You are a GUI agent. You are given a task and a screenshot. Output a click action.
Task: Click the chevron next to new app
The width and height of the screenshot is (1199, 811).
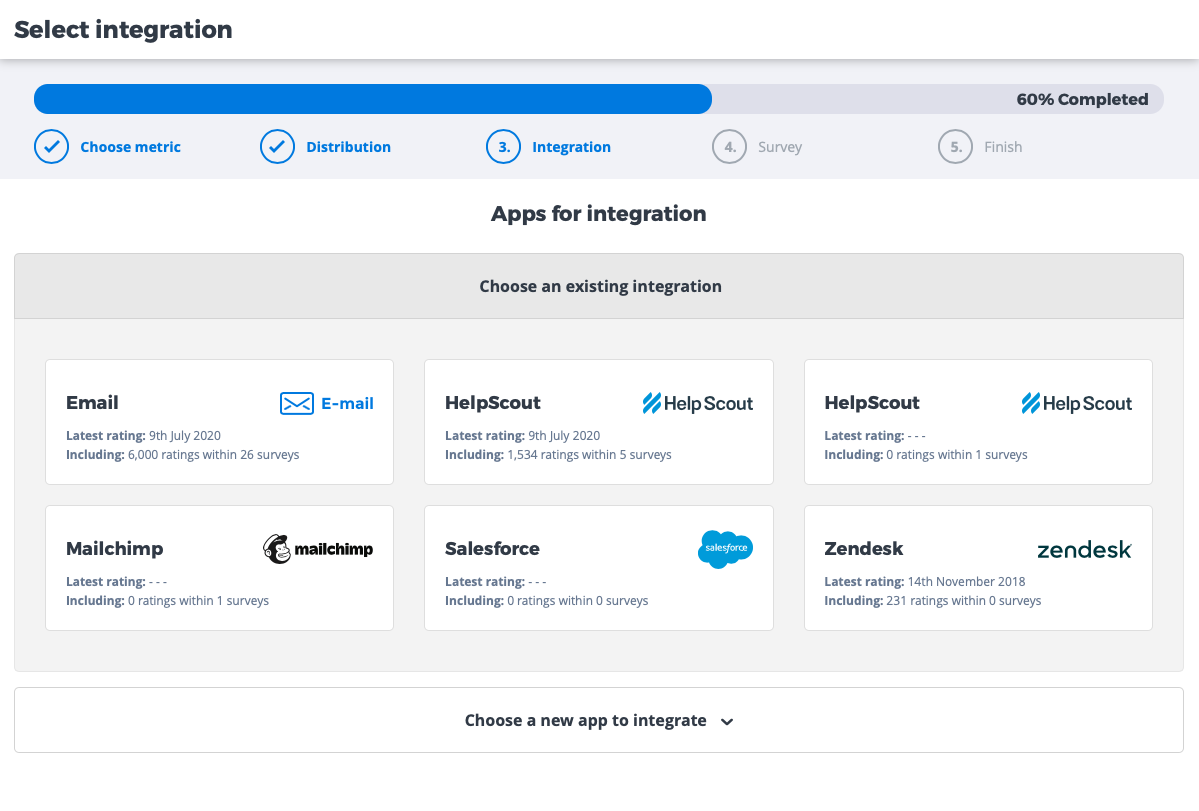727,722
